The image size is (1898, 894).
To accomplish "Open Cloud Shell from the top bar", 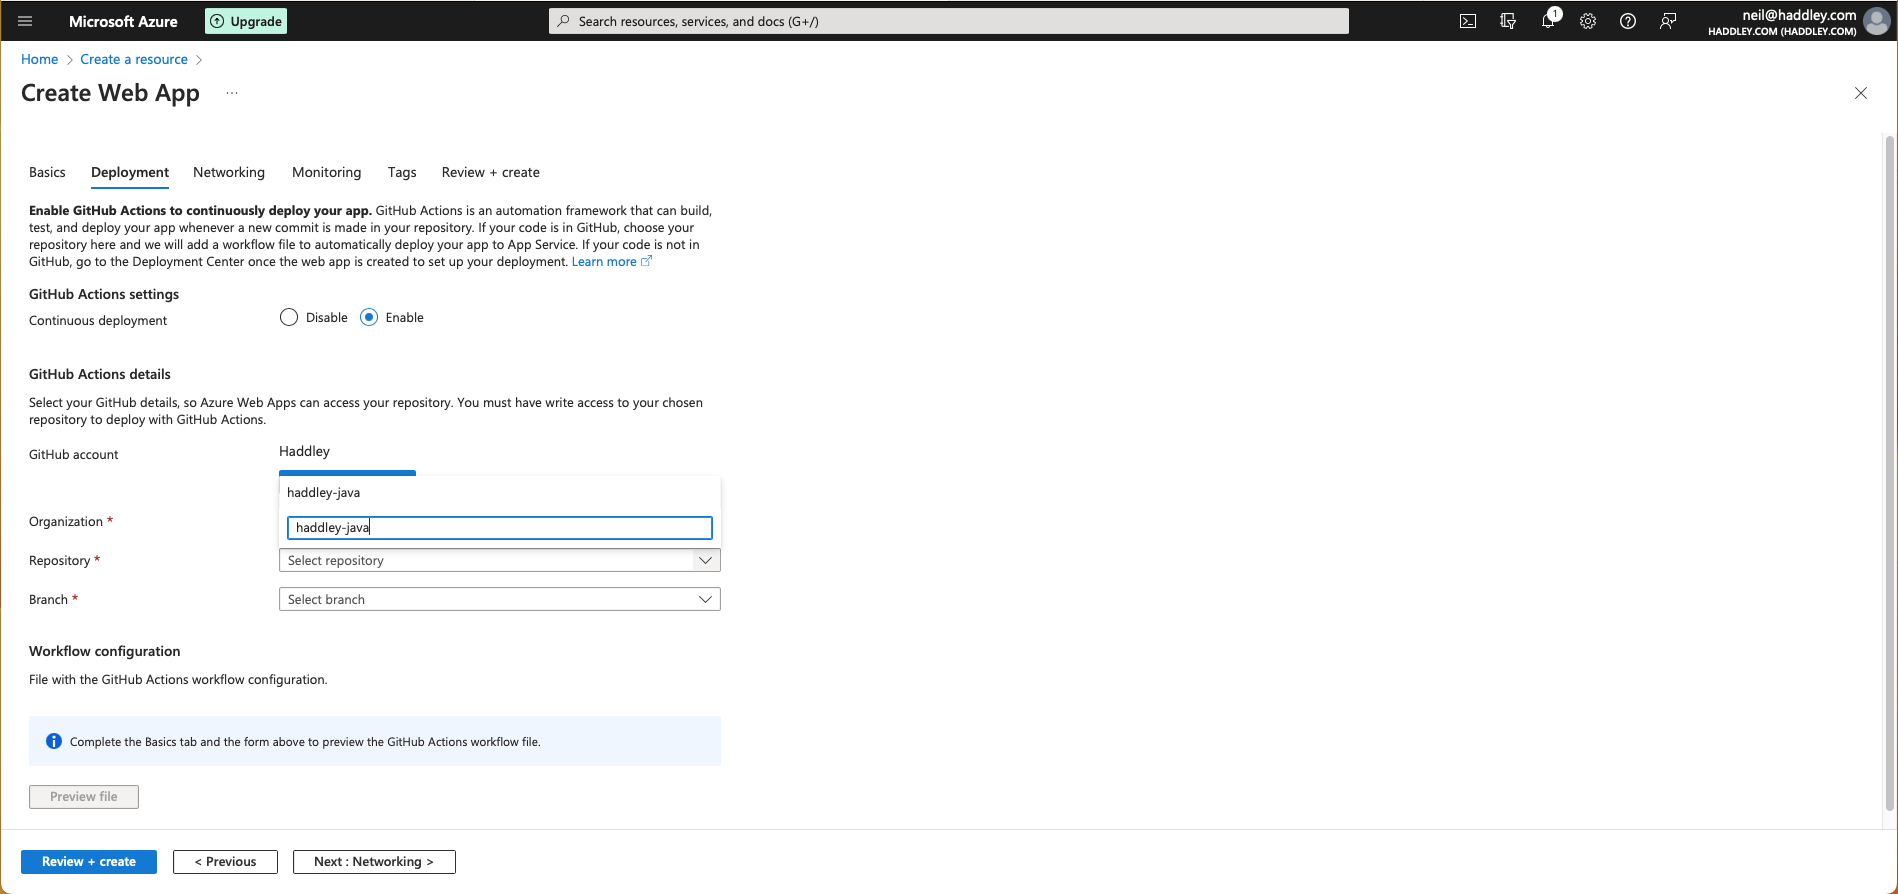I will pos(1468,21).
